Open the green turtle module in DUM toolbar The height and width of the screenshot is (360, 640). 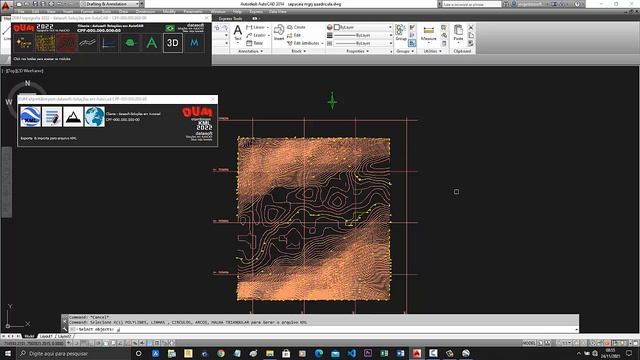click(130, 42)
